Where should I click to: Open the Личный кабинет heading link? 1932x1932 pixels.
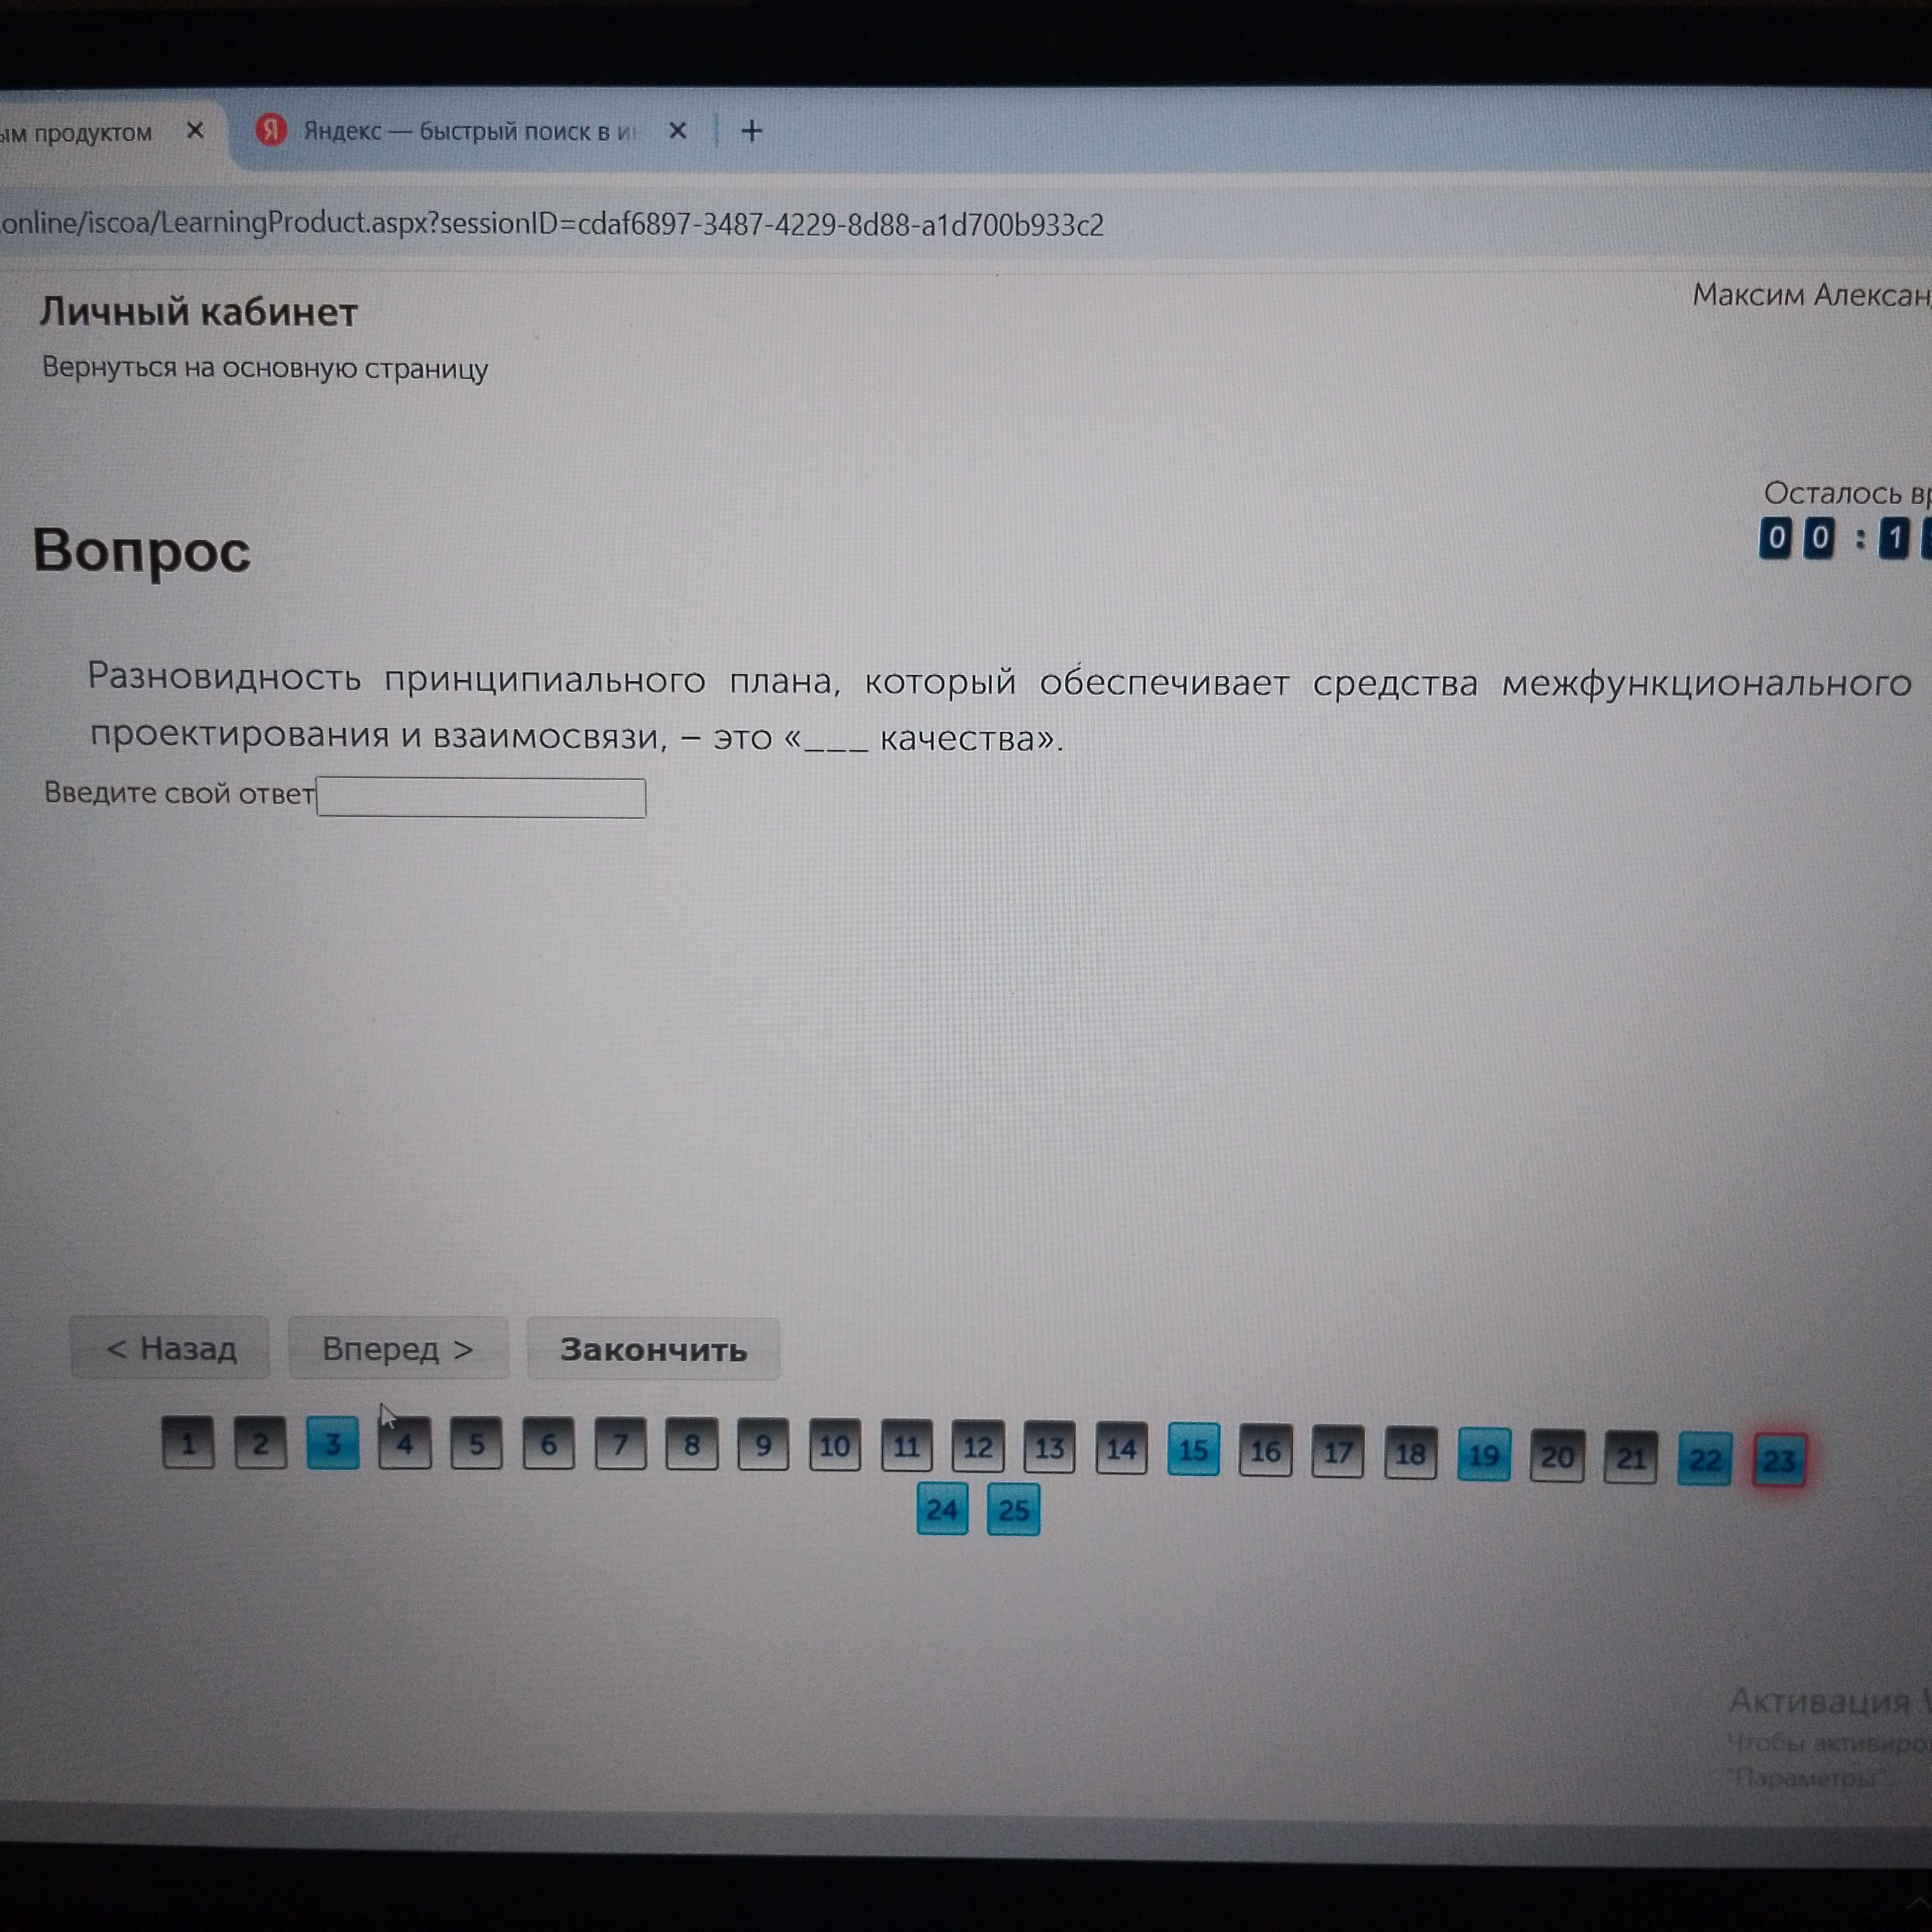198,312
